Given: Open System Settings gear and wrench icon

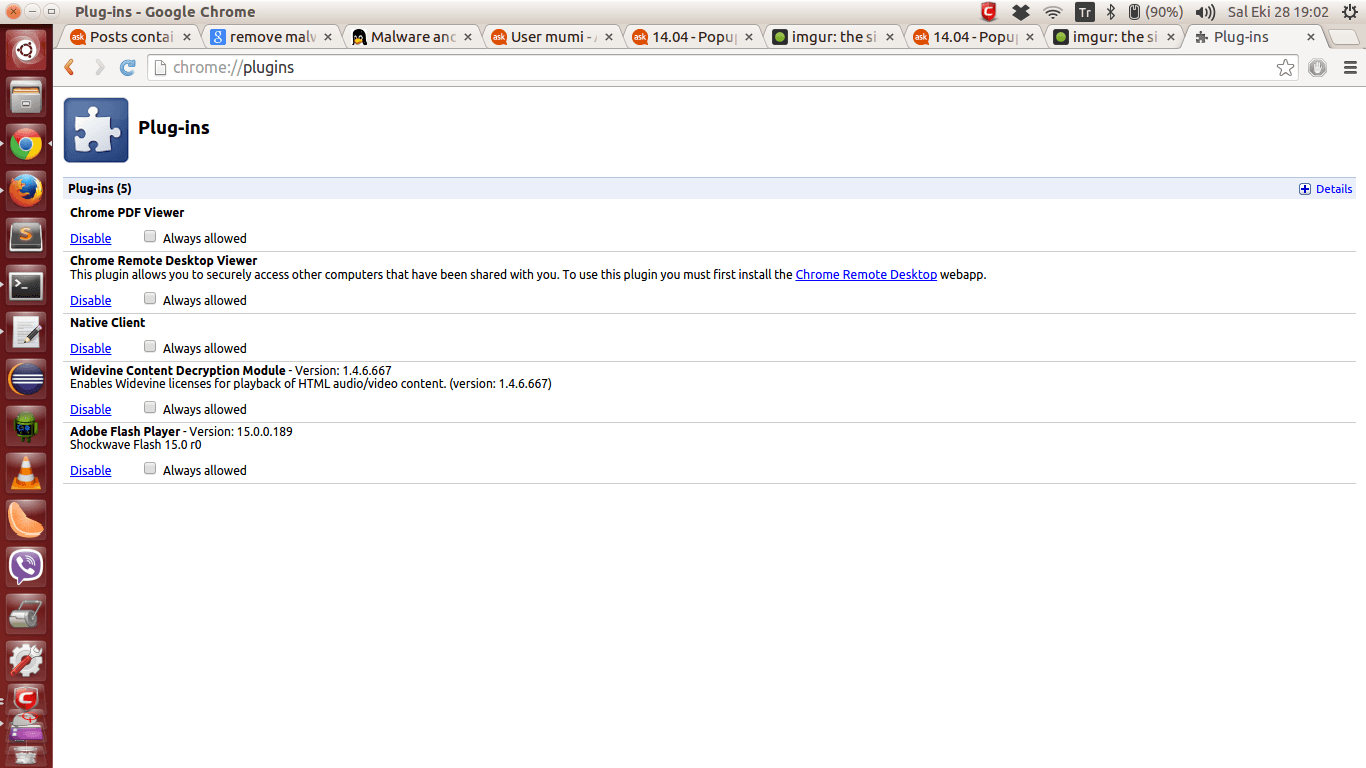Looking at the screenshot, I should click(26, 661).
